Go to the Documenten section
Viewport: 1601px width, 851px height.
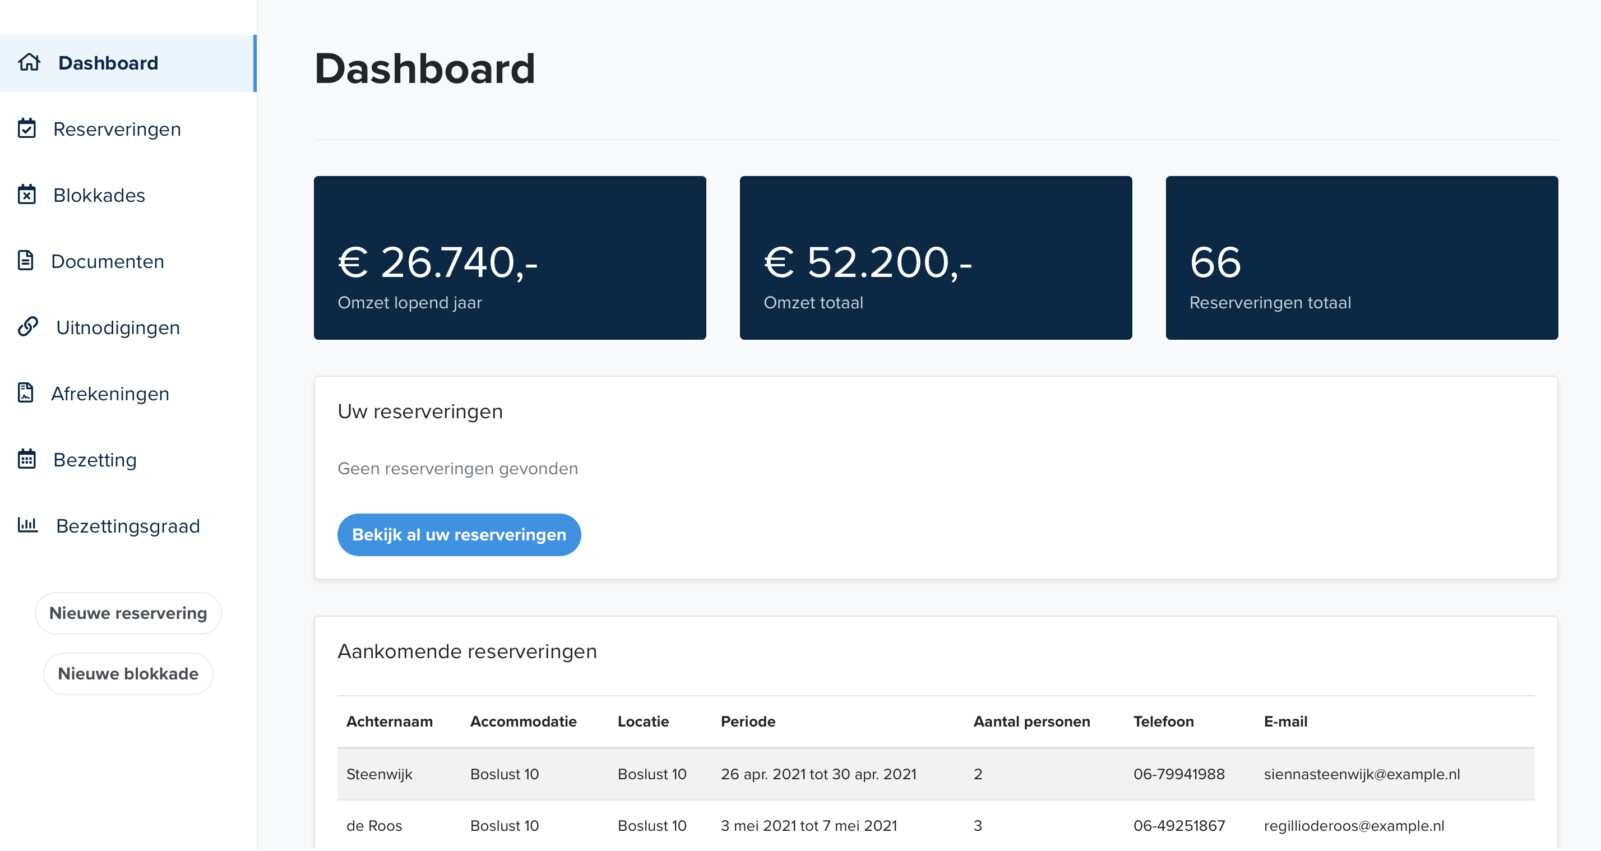coord(107,261)
